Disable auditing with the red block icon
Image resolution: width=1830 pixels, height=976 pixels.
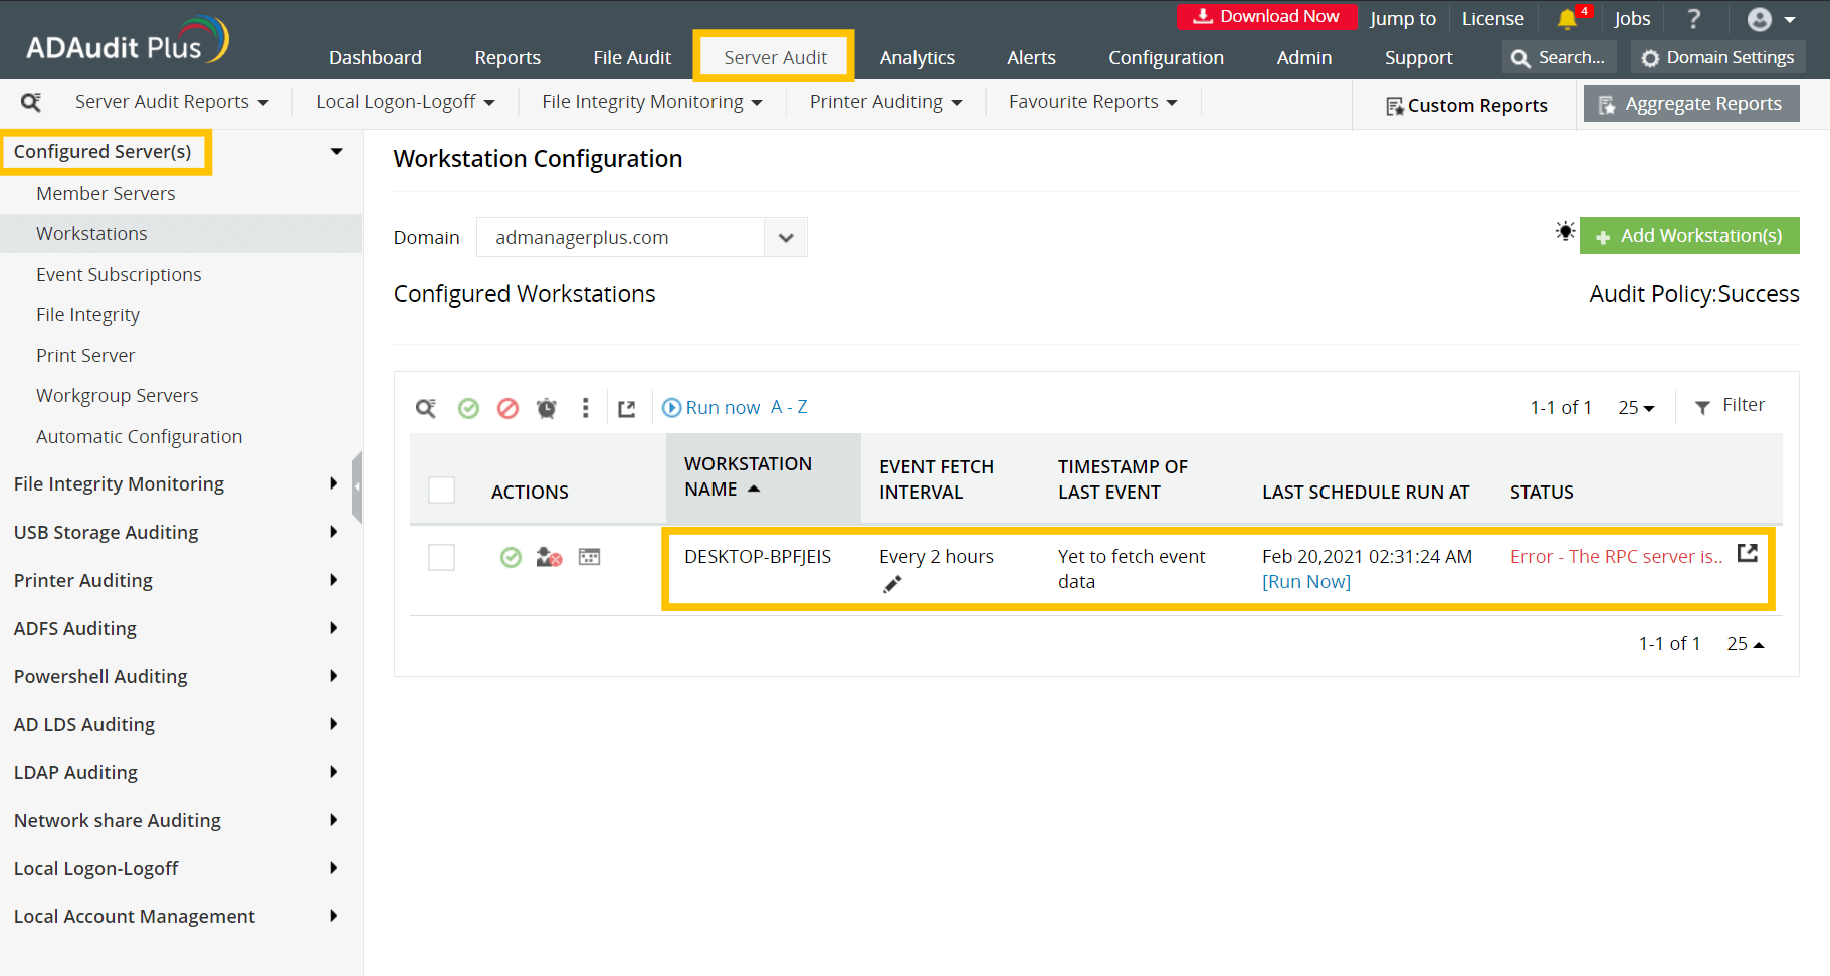coord(507,408)
